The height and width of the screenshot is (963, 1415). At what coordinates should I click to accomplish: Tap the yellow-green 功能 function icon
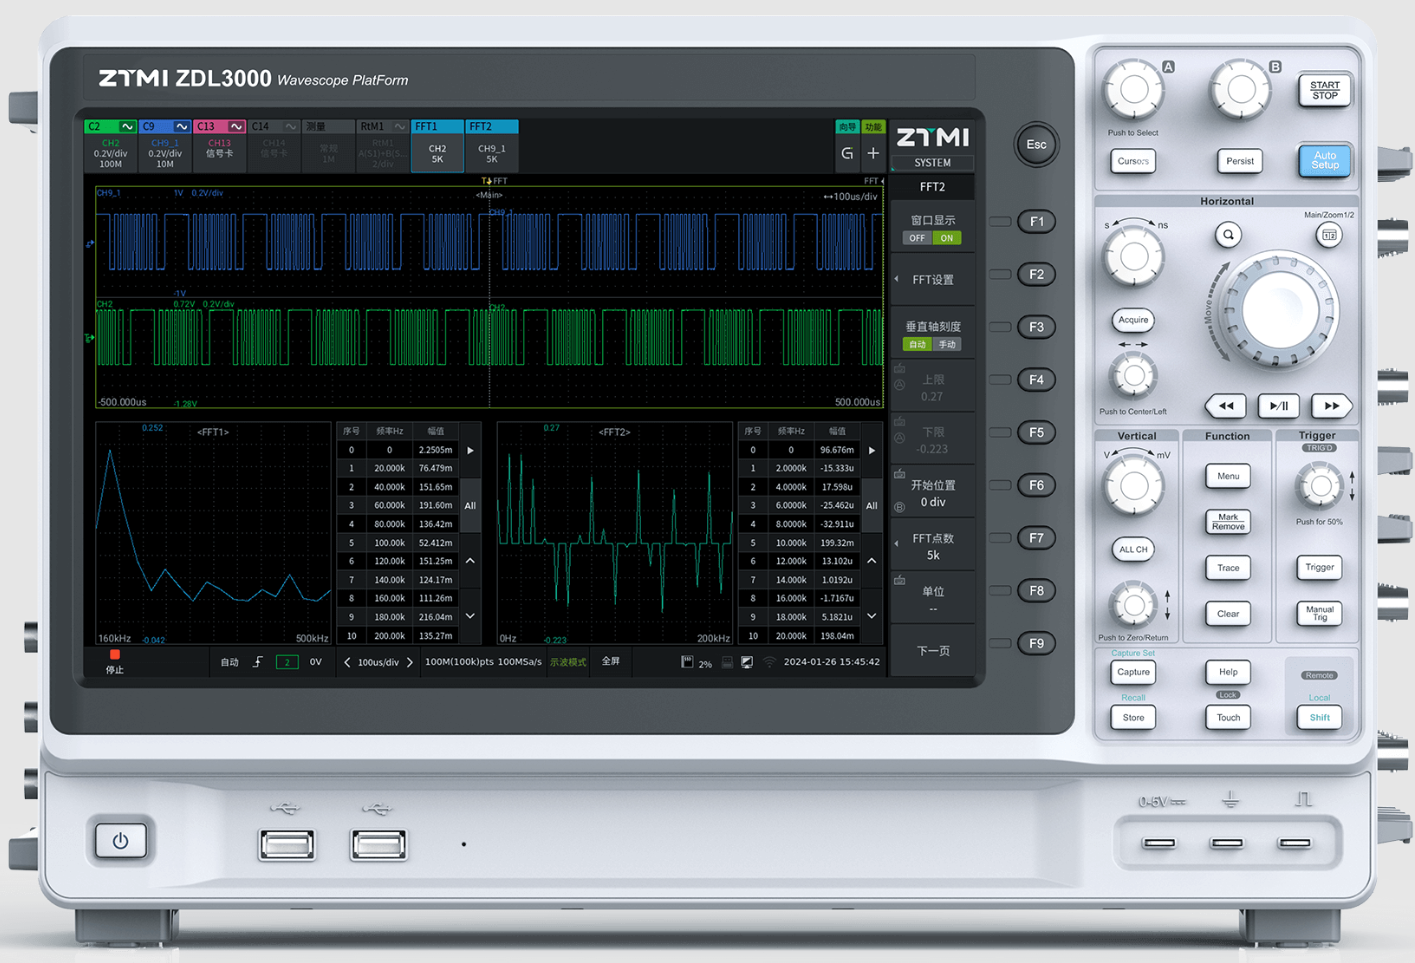click(873, 127)
